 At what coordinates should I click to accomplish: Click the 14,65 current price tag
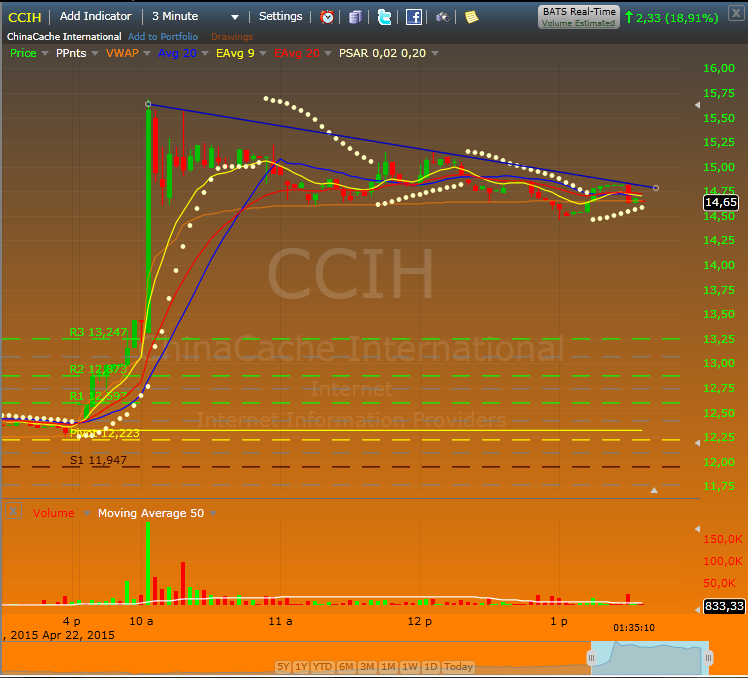[721, 202]
